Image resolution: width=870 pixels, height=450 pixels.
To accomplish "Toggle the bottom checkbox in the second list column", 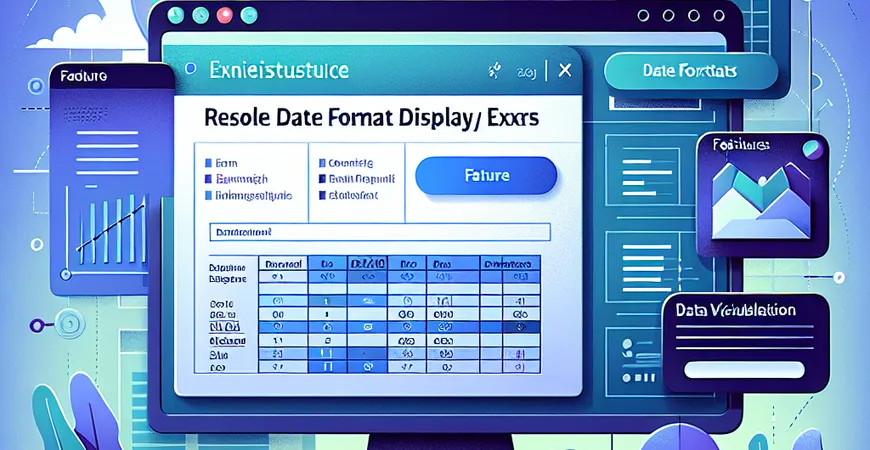I will point(322,195).
